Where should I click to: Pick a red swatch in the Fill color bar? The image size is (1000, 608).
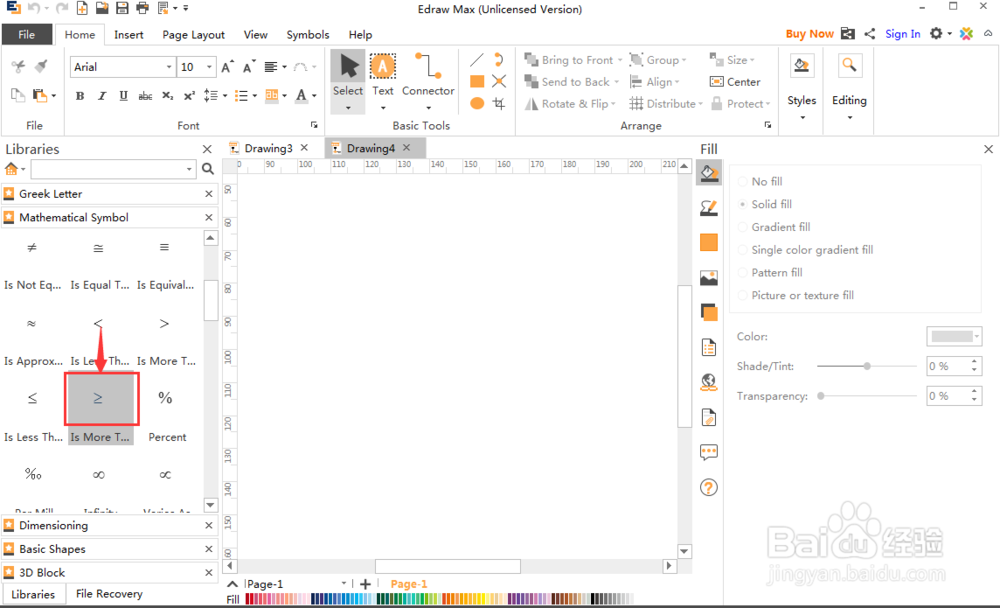249,599
